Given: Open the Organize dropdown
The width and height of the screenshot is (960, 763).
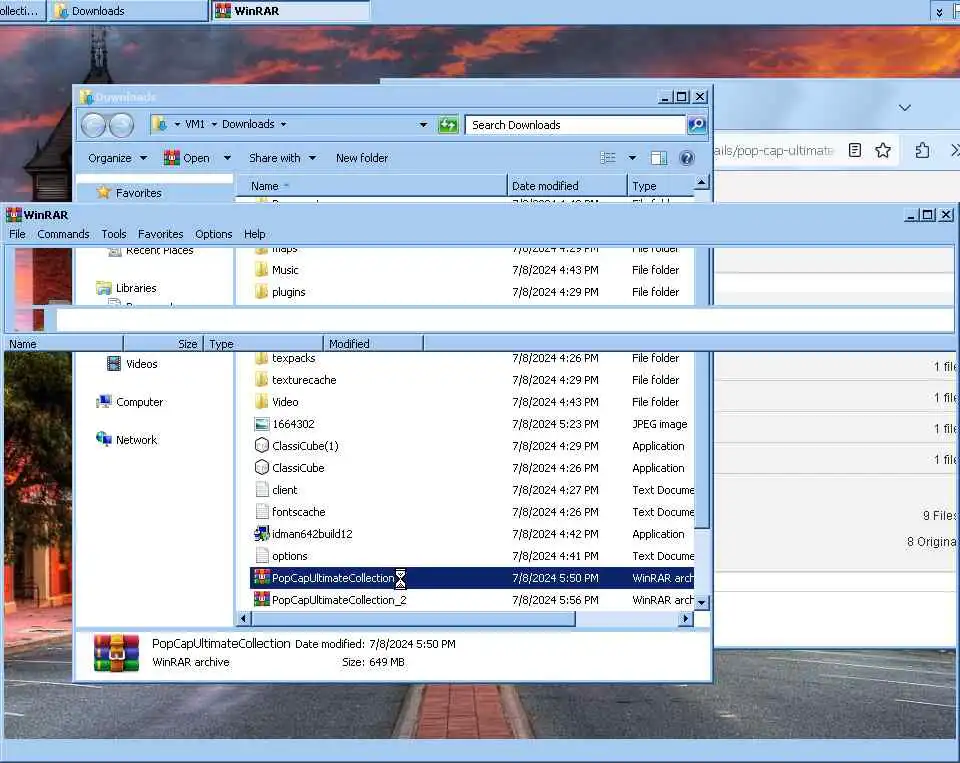Looking at the screenshot, I should [x=118, y=158].
